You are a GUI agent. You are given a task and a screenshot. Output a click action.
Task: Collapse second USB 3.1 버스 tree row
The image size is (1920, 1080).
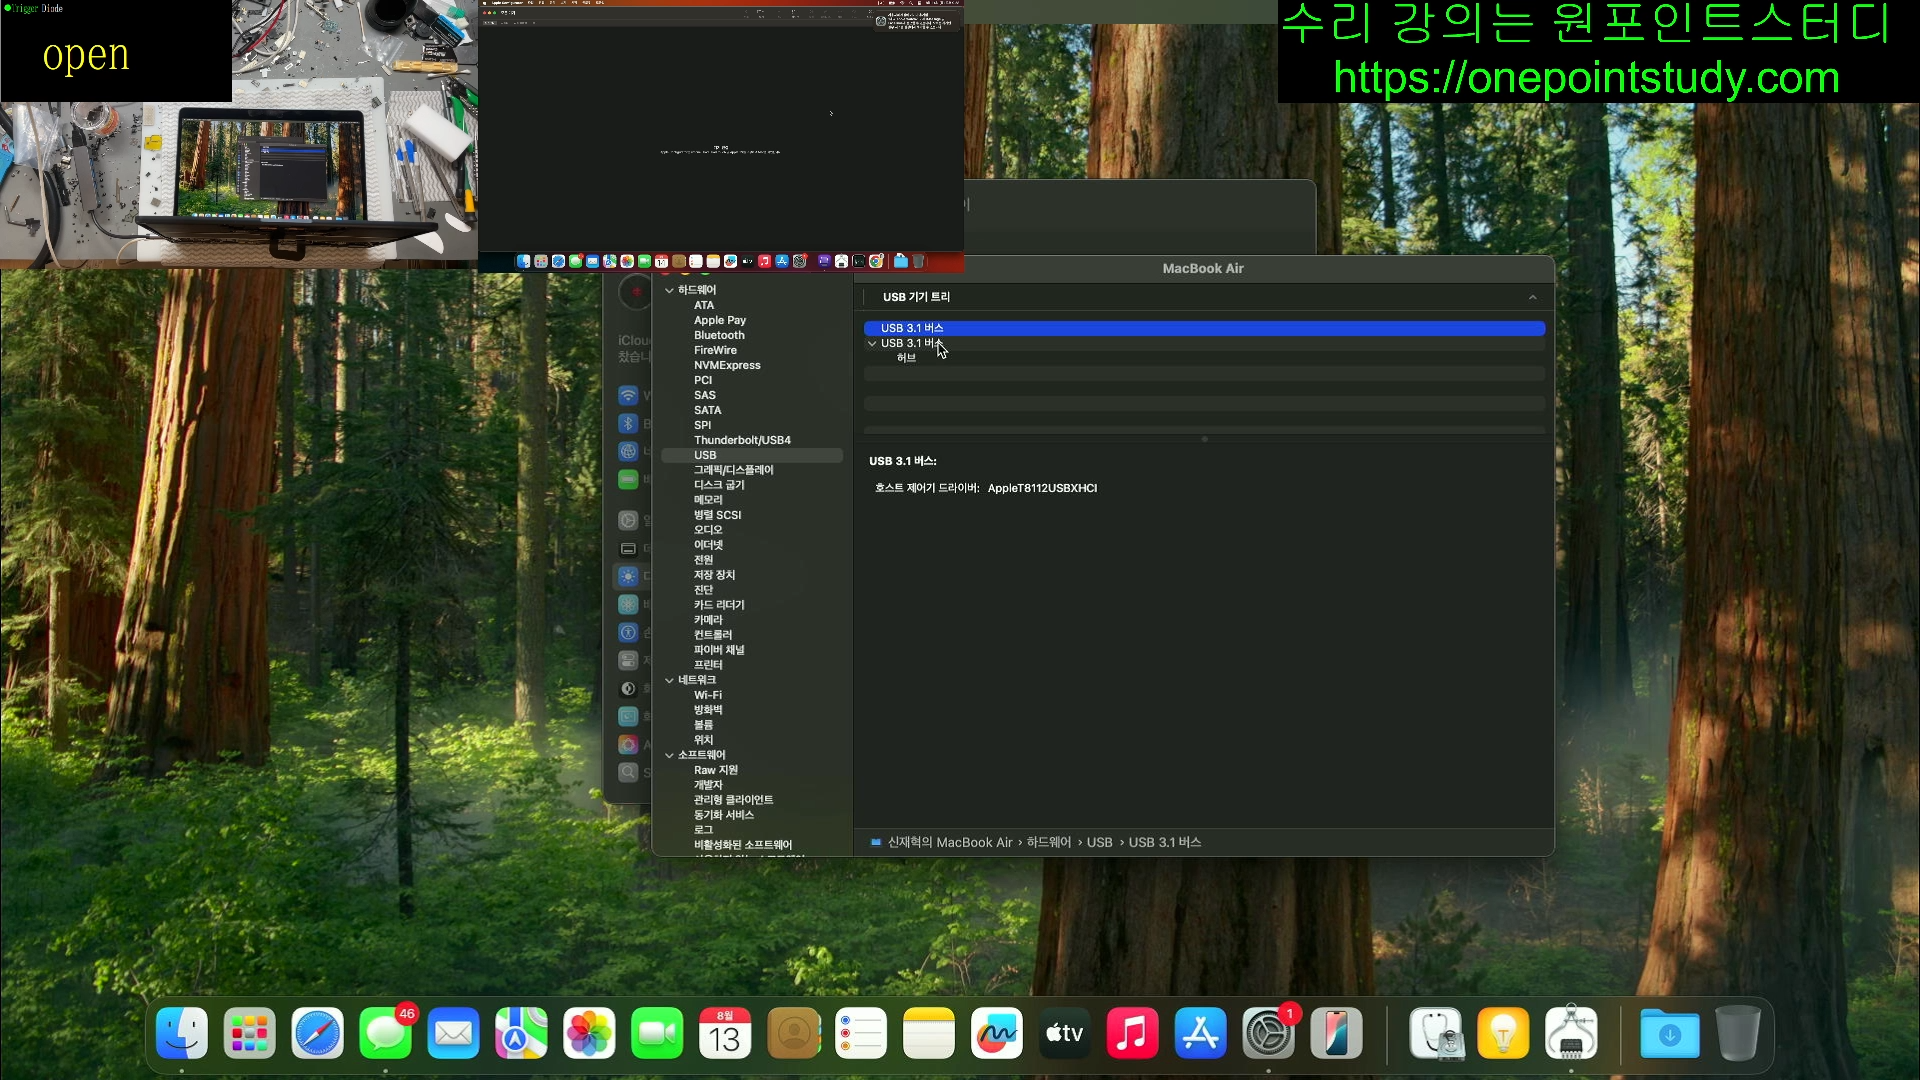click(x=872, y=343)
